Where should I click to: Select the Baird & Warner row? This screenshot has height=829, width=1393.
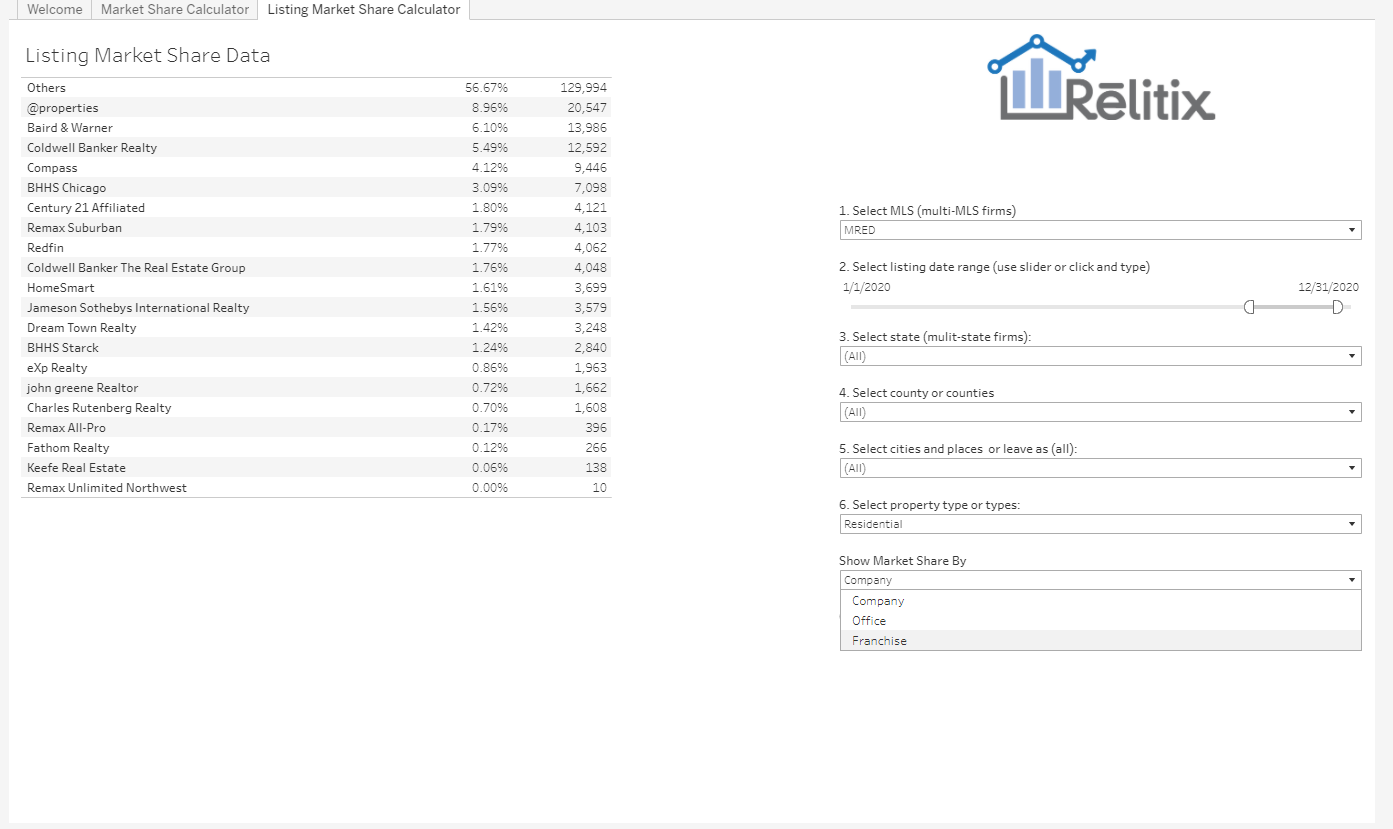coord(316,128)
